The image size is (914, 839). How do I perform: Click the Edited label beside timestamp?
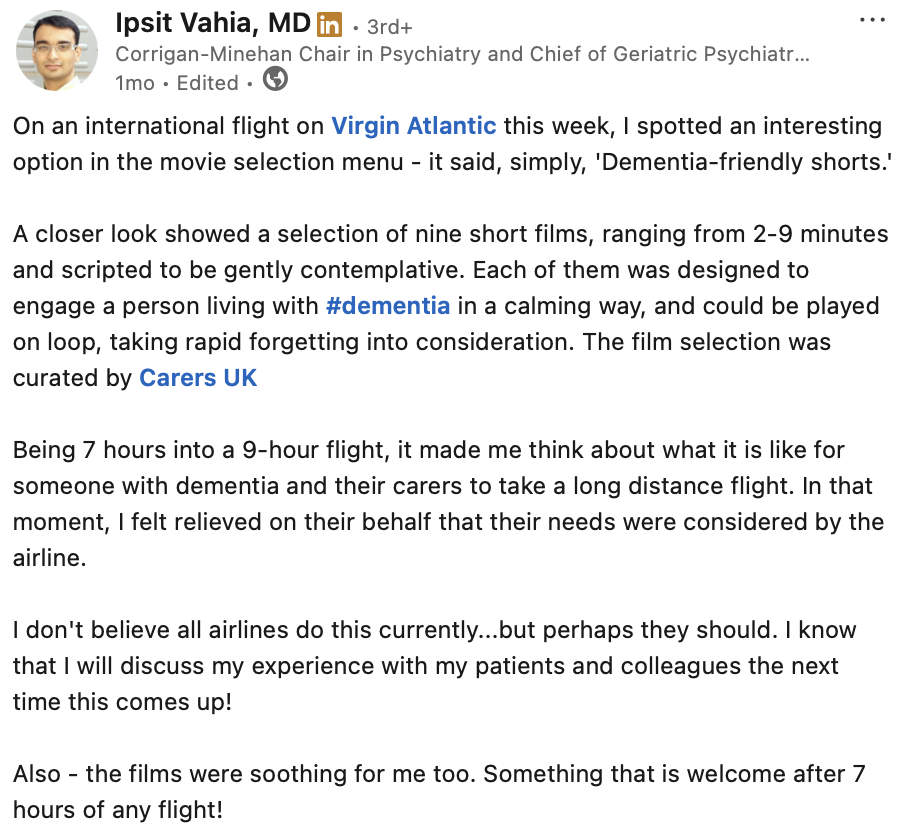coord(208,83)
